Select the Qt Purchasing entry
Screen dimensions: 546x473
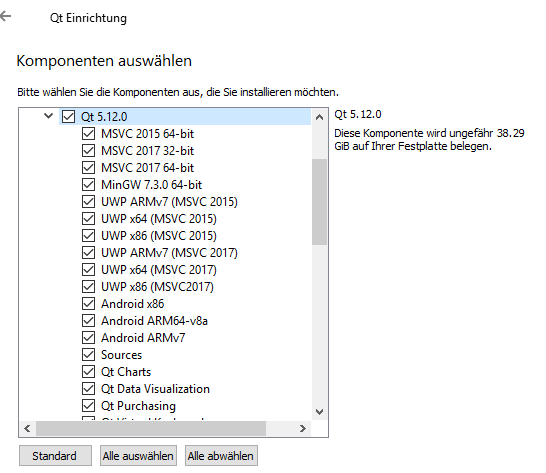pos(138,406)
